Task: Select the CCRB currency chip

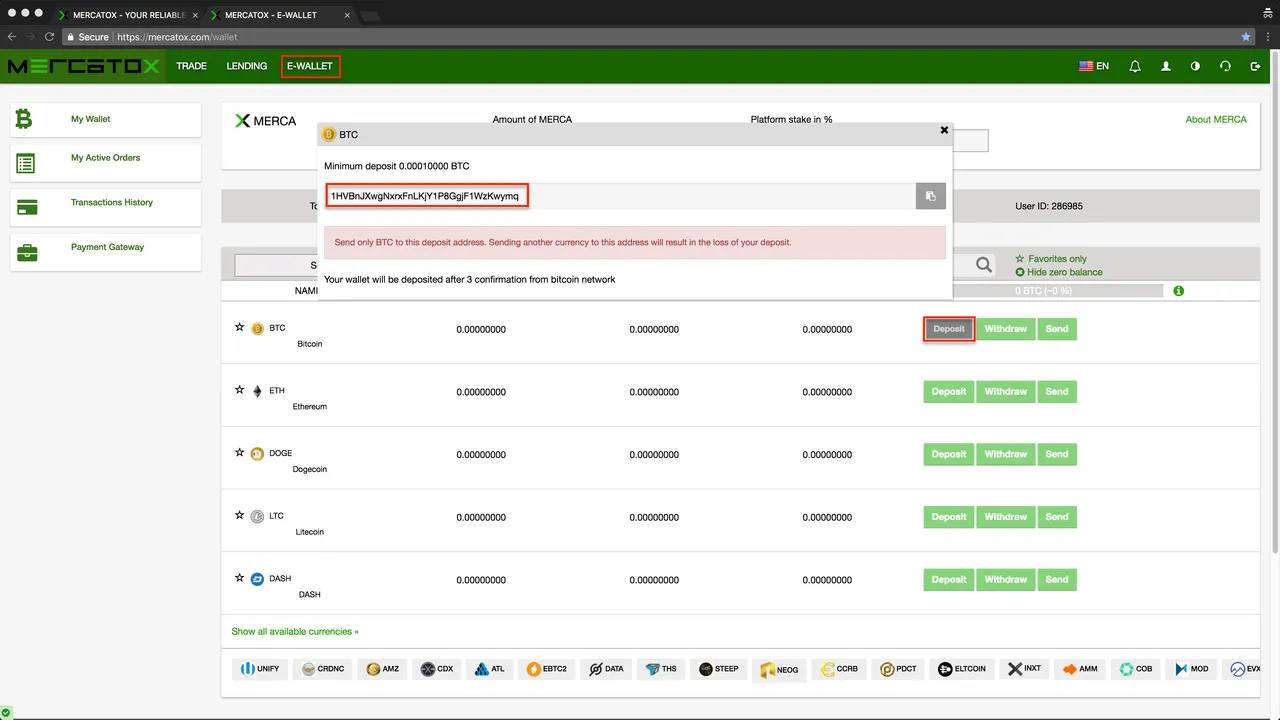Action: click(x=838, y=669)
